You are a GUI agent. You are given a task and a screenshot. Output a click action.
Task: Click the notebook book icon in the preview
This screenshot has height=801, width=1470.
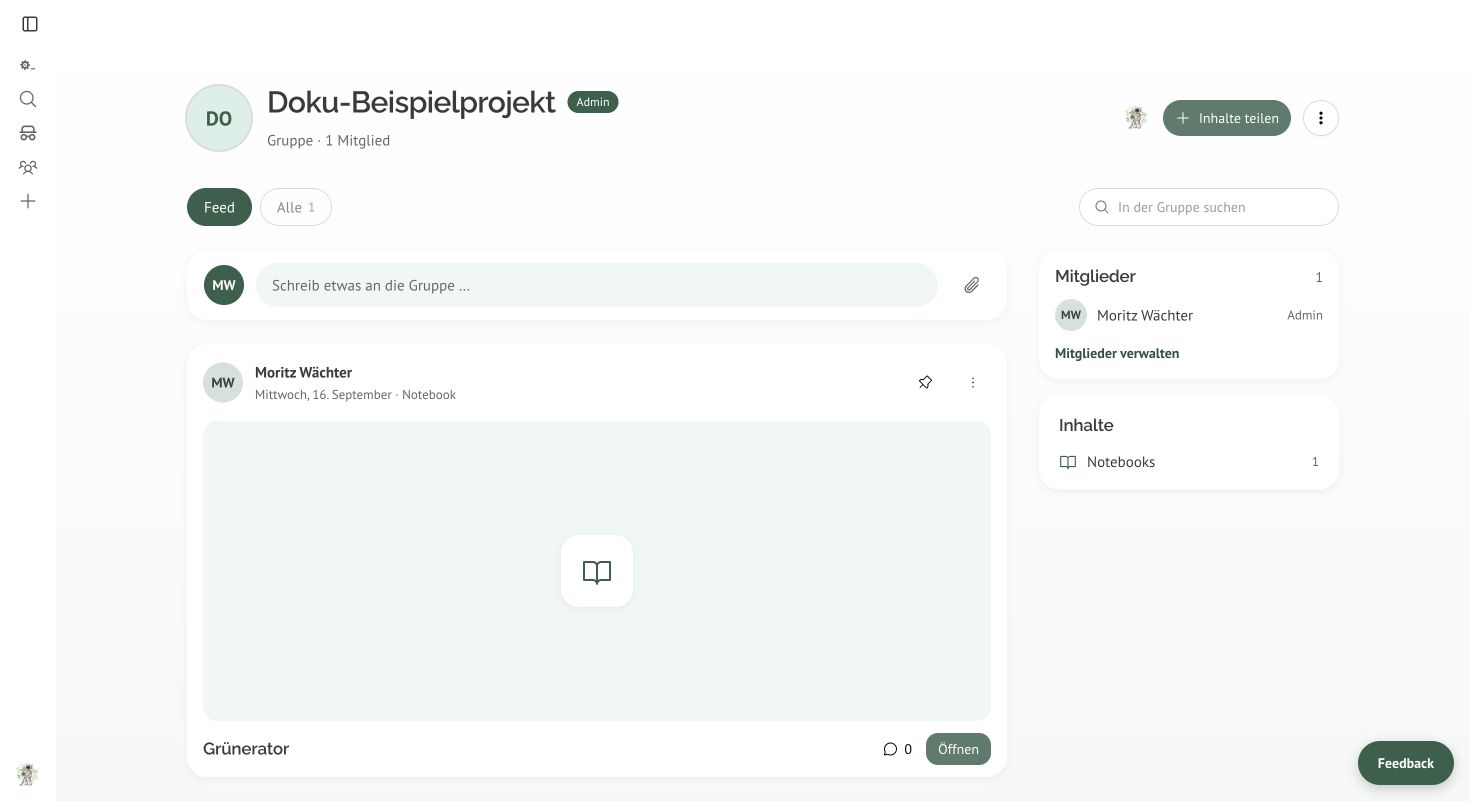pyautogui.click(x=597, y=571)
